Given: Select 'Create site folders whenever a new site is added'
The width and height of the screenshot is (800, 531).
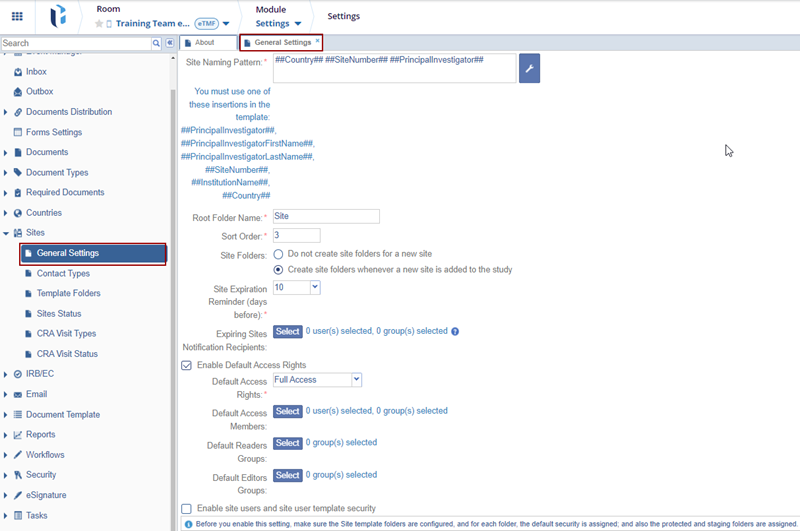Looking at the screenshot, I should tap(278, 270).
